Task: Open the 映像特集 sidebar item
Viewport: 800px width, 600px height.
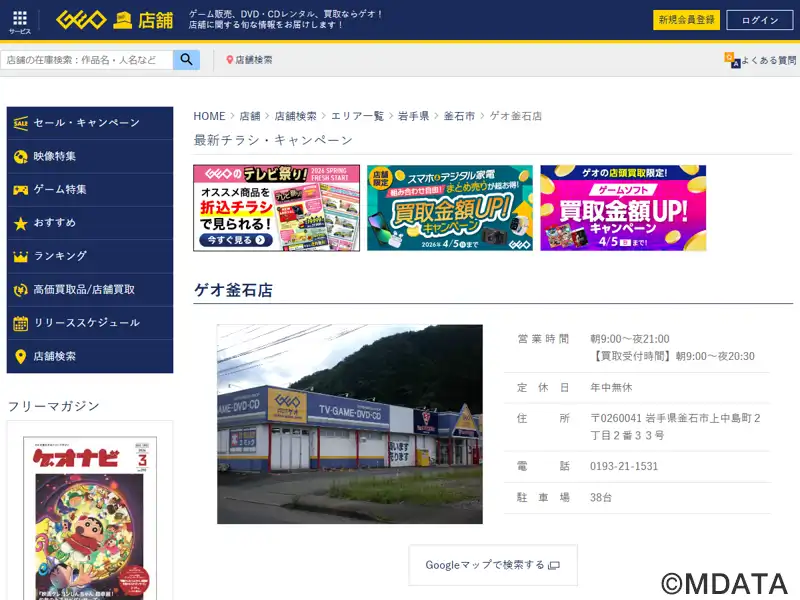Action: click(x=90, y=157)
